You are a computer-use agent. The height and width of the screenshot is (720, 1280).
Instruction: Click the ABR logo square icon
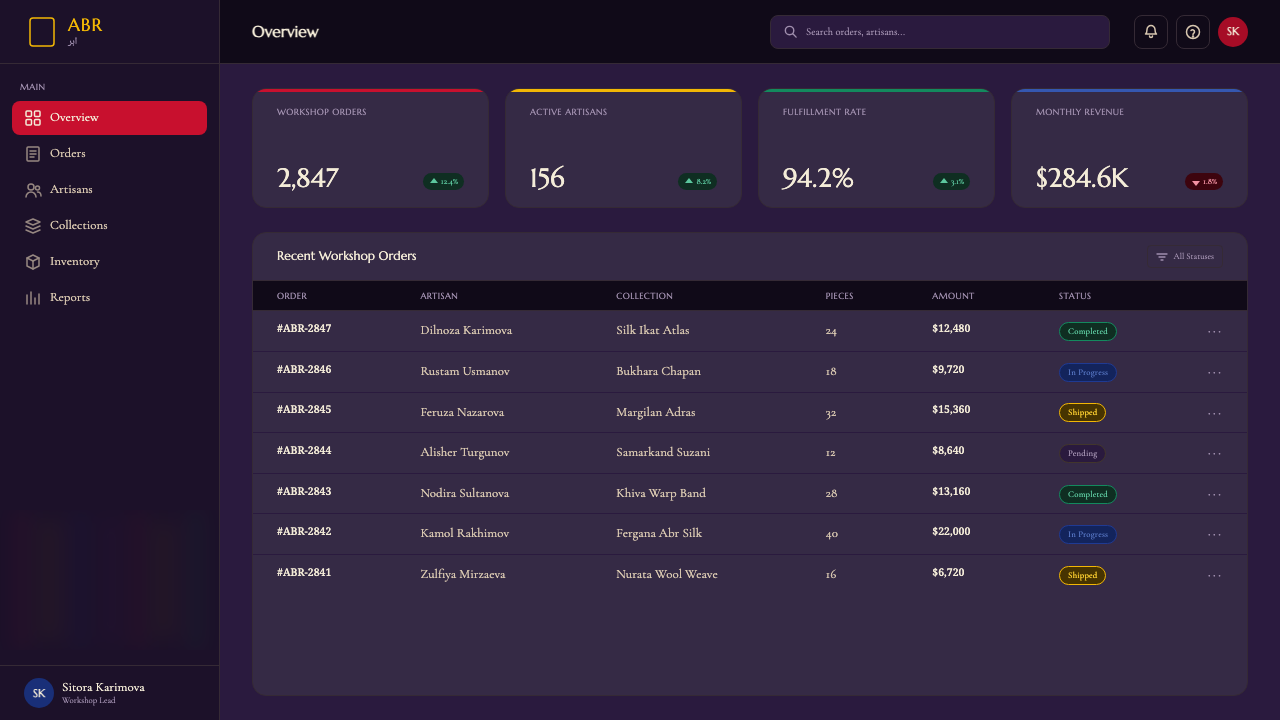(x=42, y=32)
